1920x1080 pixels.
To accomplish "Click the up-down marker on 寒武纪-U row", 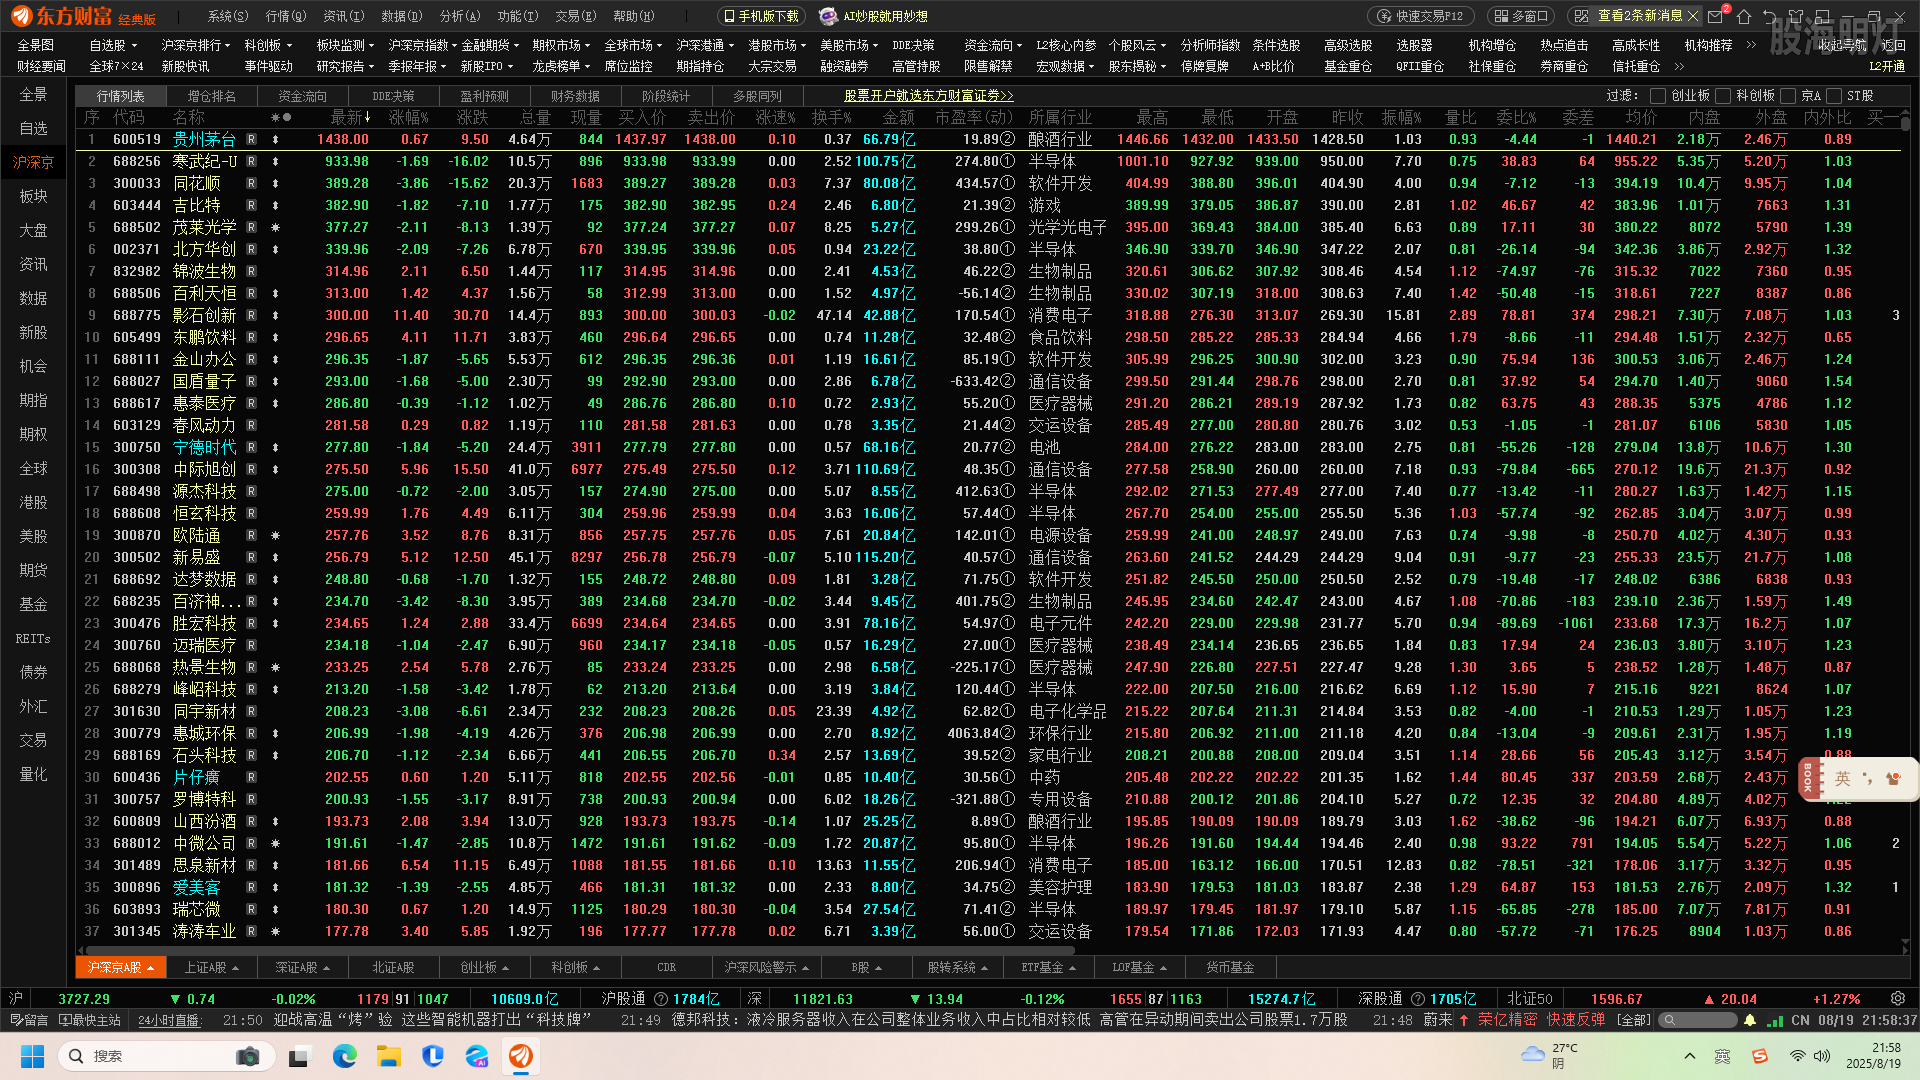I will click(276, 161).
